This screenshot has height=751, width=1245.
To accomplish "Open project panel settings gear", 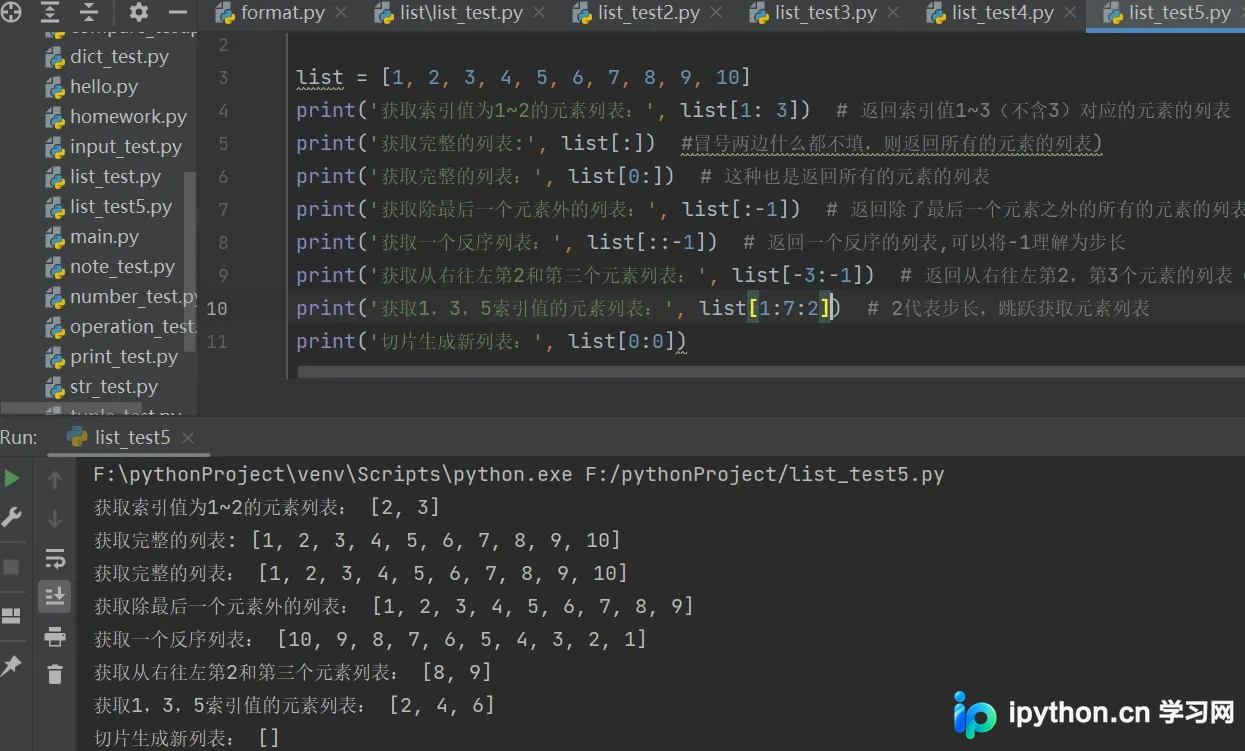I will point(138,13).
